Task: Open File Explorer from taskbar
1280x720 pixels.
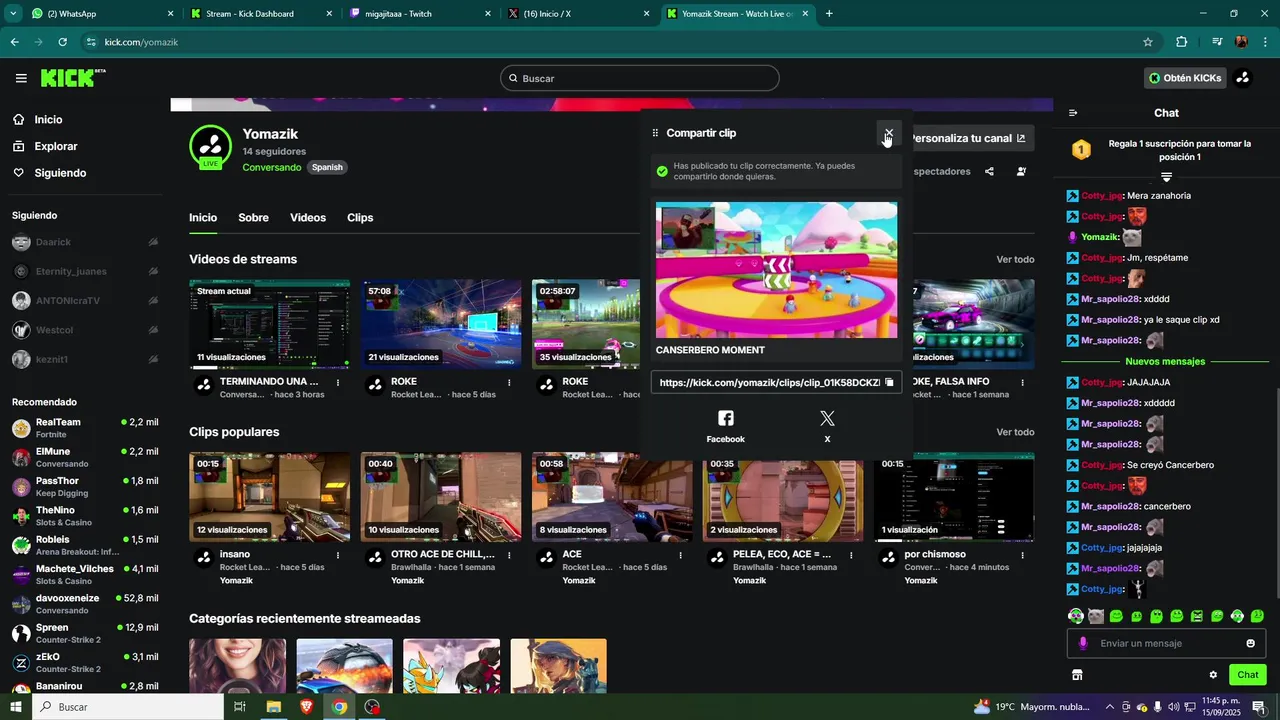Action: [x=273, y=707]
